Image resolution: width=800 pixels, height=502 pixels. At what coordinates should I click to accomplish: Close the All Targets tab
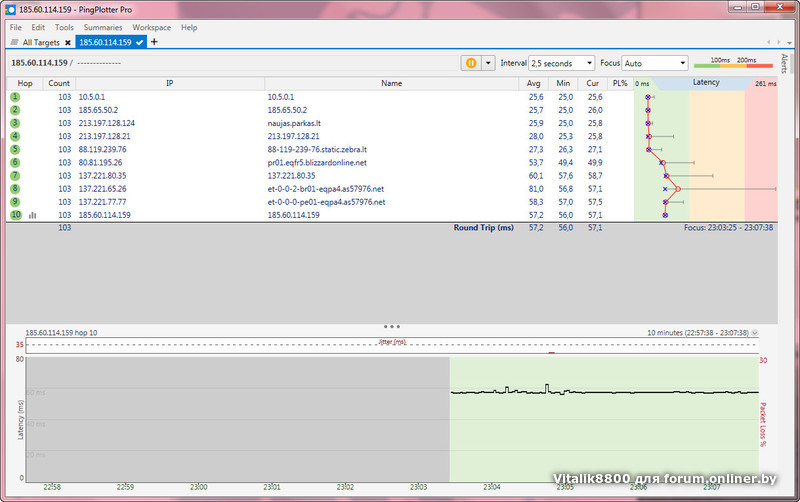(68, 43)
